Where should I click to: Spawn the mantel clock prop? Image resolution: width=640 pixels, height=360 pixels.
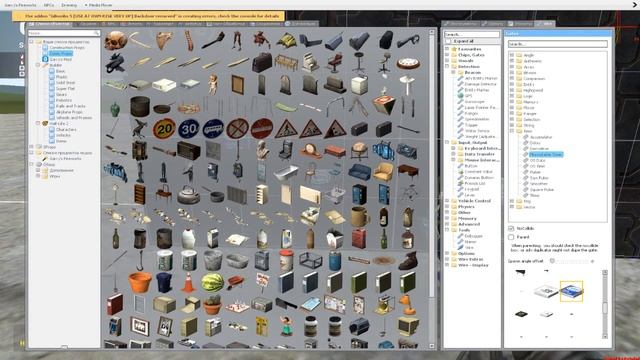click(311, 150)
